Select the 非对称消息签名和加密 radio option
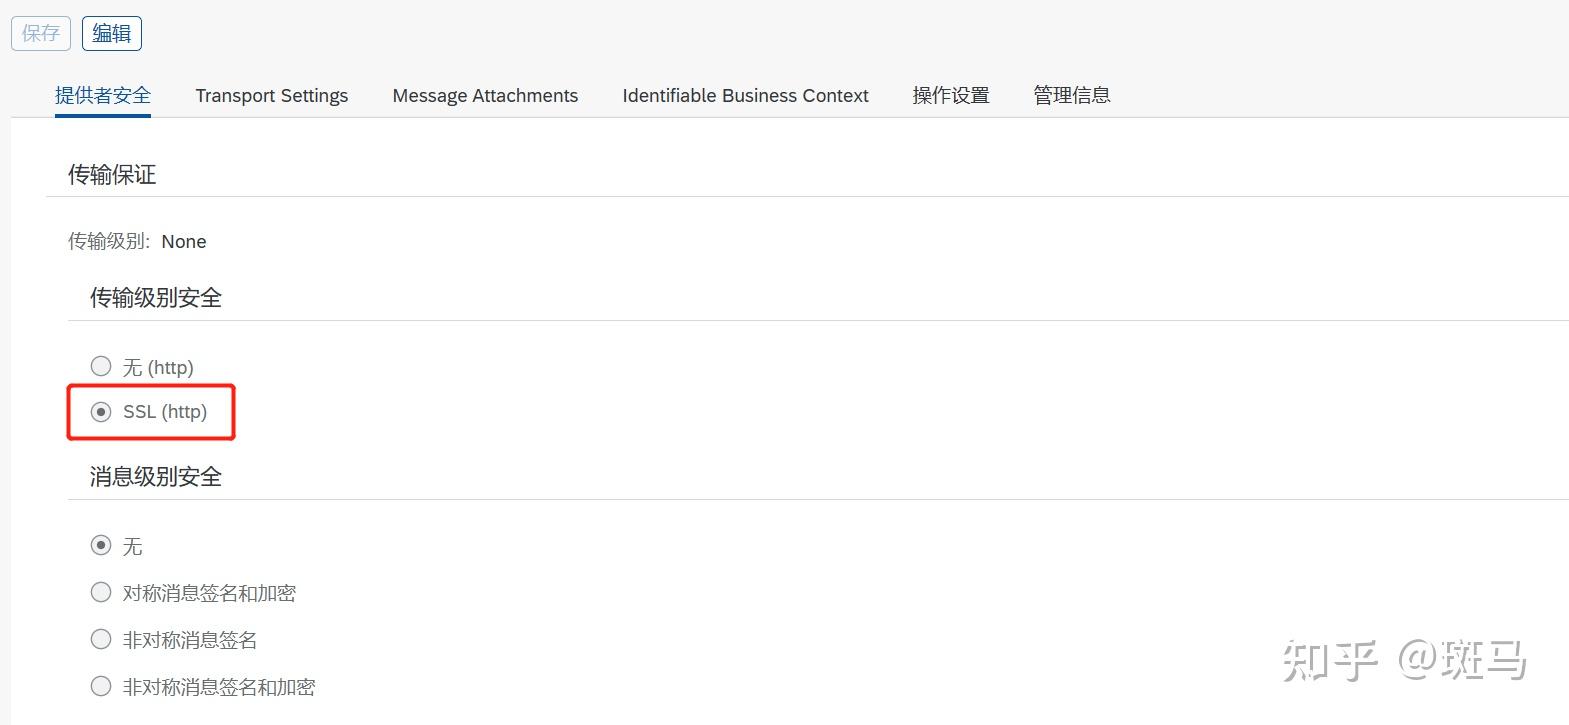This screenshot has width=1569, height=725. pyautogui.click(x=101, y=687)
